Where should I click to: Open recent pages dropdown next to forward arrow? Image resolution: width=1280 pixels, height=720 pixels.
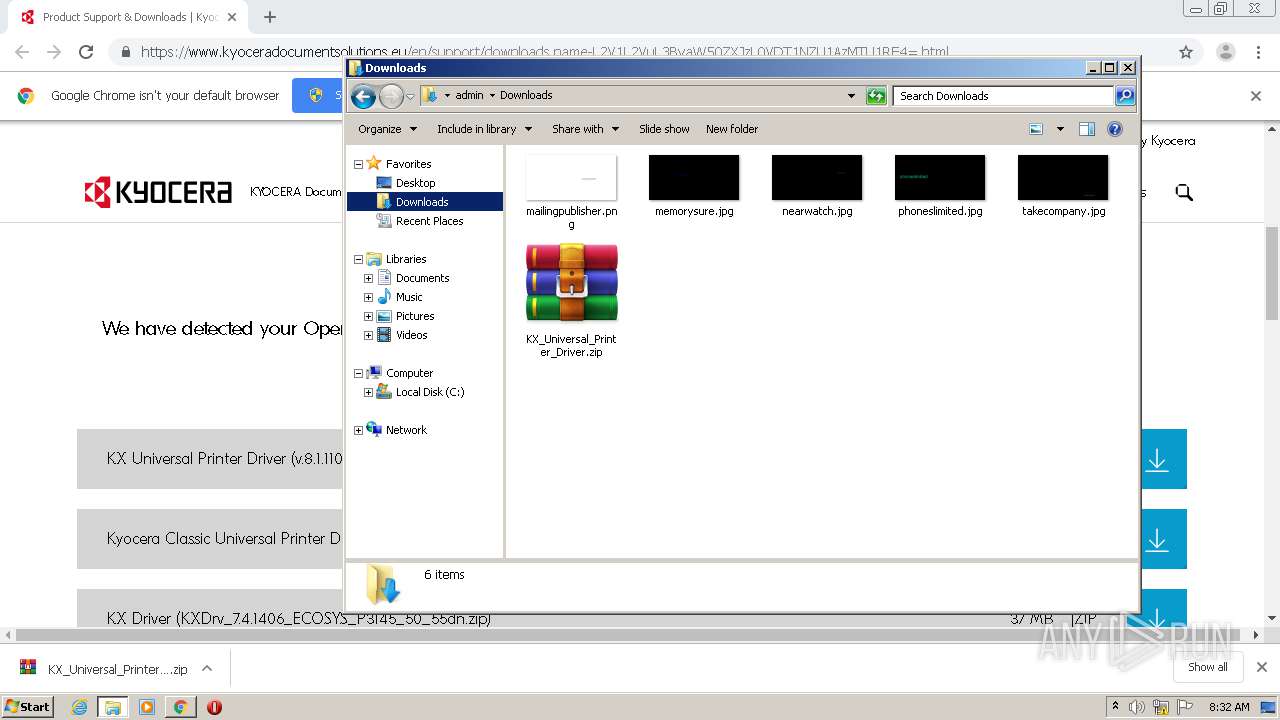[410, 97]
